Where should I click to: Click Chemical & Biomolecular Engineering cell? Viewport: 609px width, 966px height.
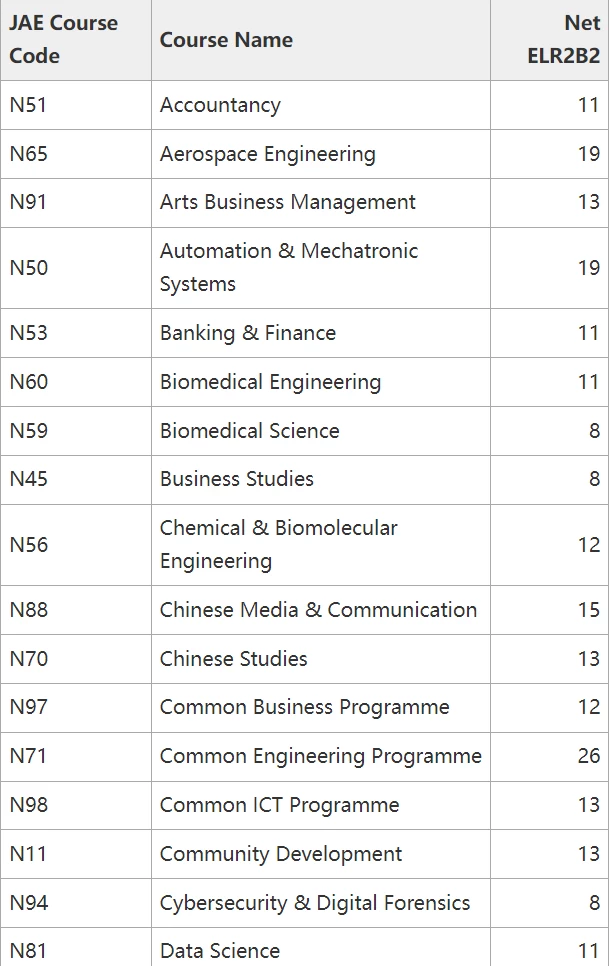click(321, 545)
